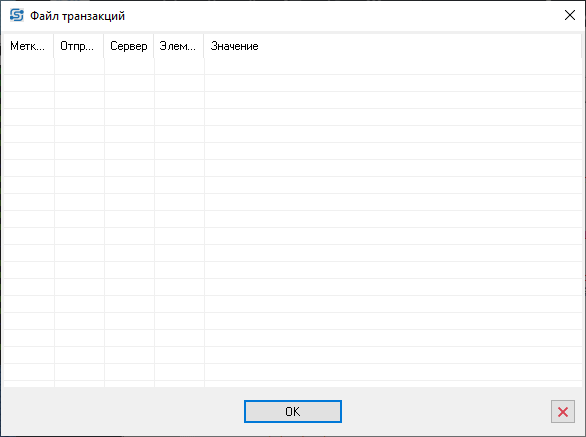
Task: Click the red X cancel button
Action: tap(562, 412)
